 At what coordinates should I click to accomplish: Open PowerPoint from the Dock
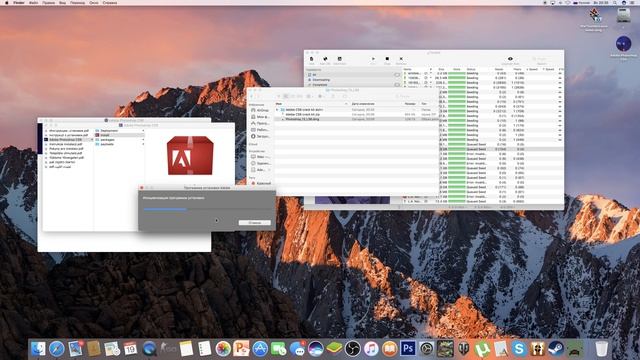pos(241,349)
